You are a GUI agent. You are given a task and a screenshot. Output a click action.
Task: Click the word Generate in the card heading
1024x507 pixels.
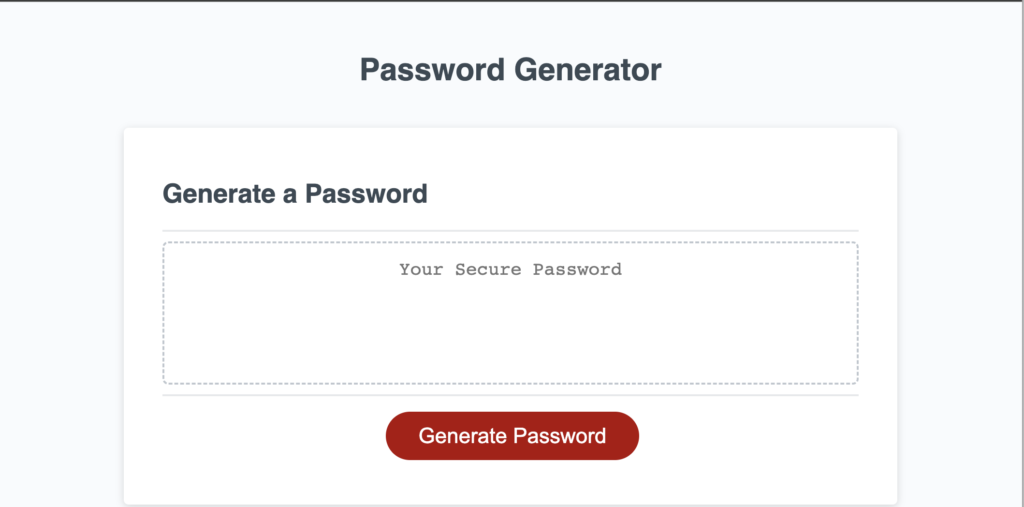(217, 193)
